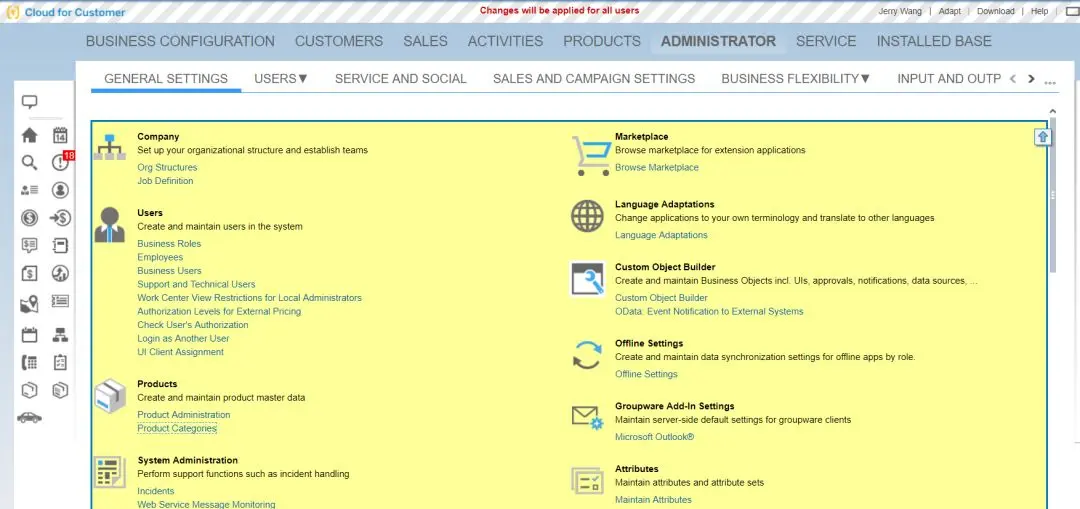Collapse section with the small up caret
The height and width of the screenshot is (509, 1080).
1052,111
